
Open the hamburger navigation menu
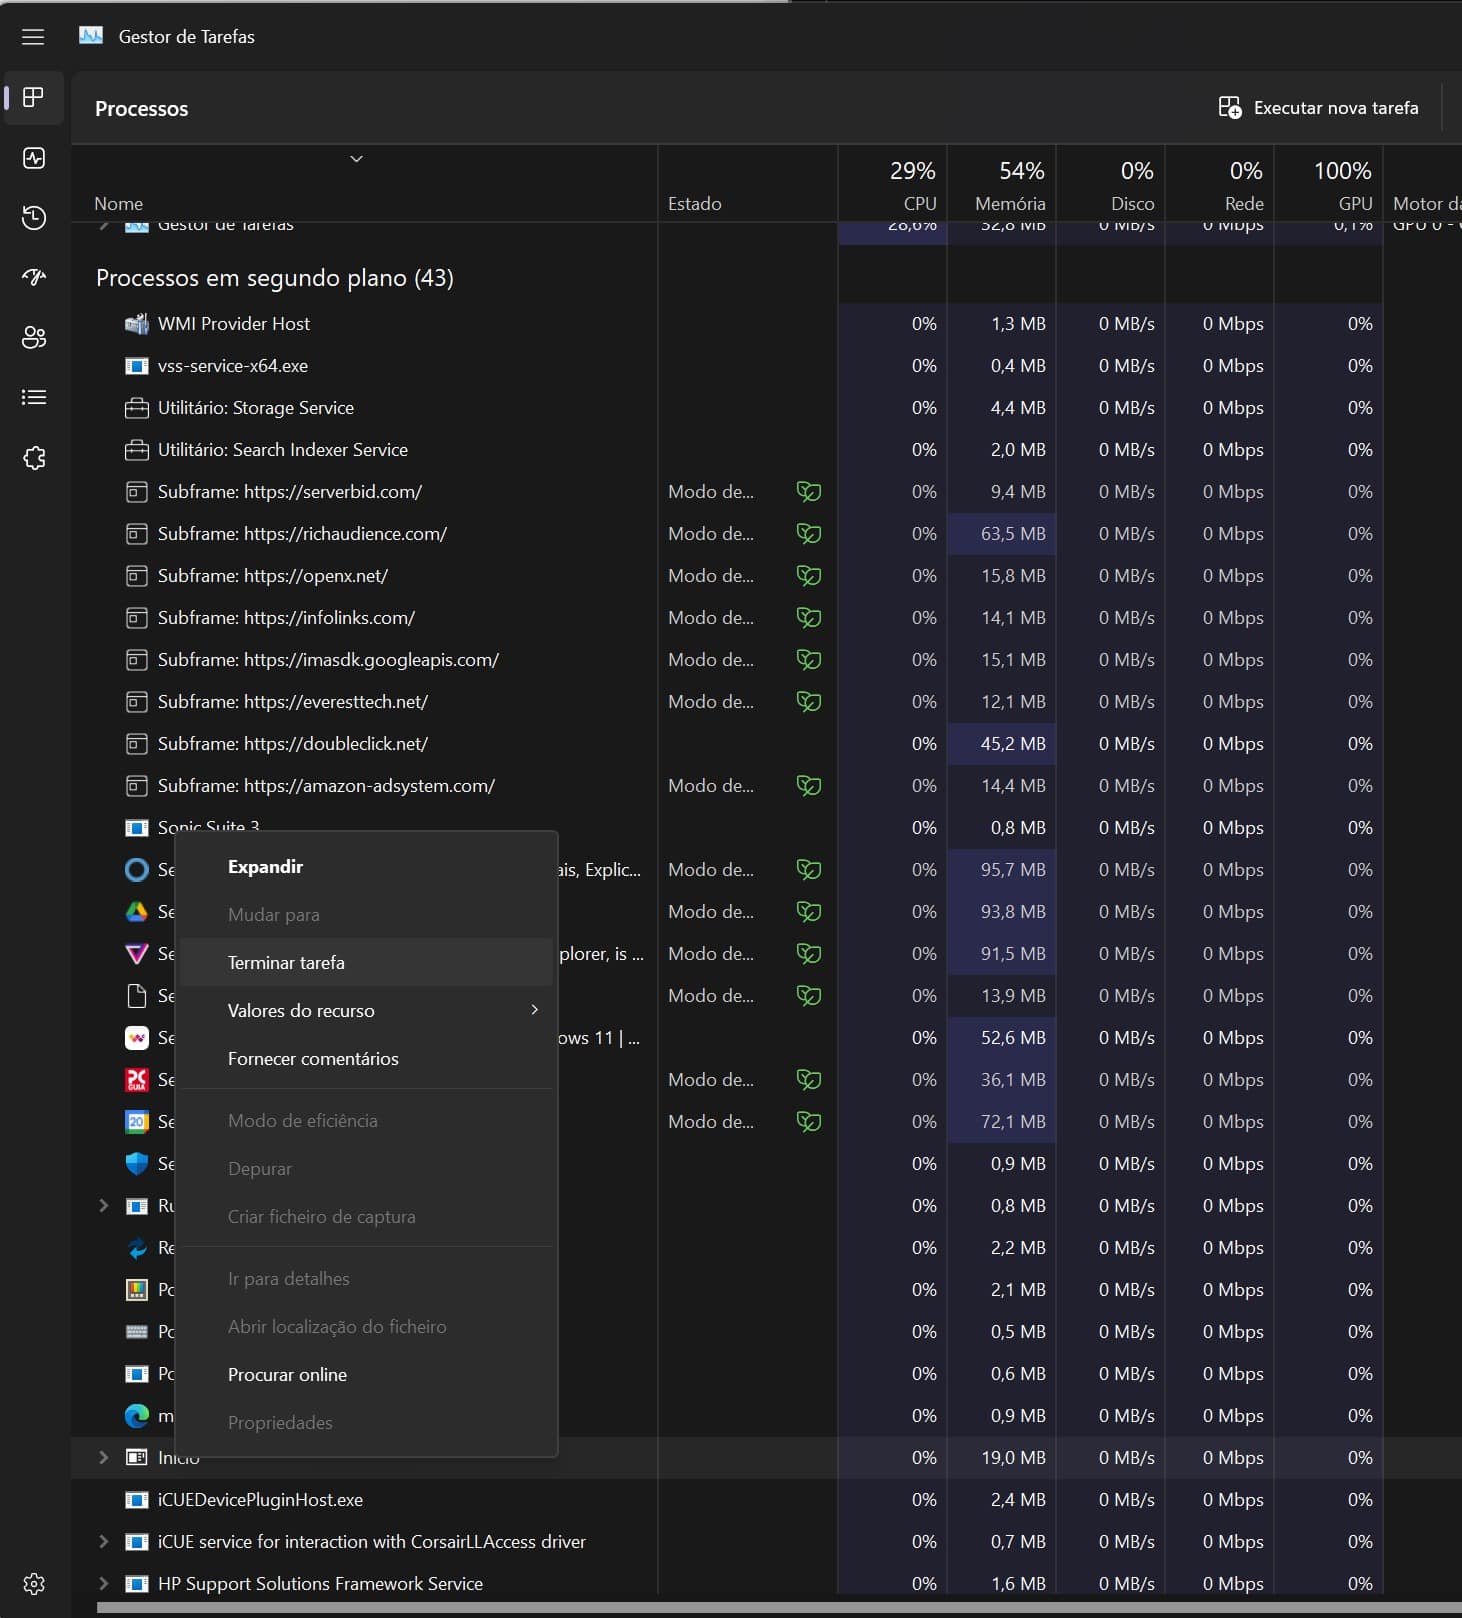pos(33,37)
